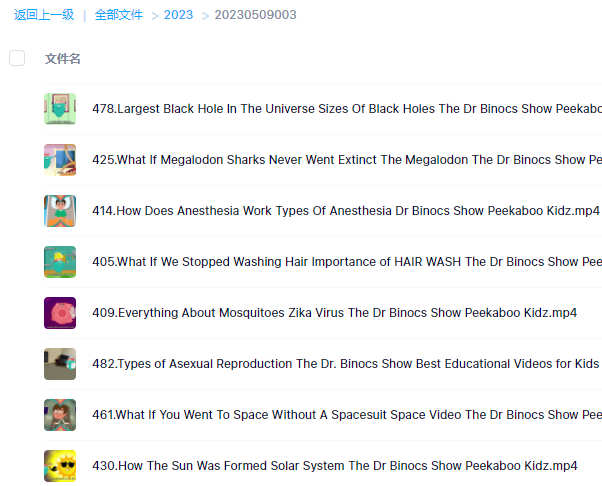Open the 414 Anesthesia video thumbnail

(60, 211)
